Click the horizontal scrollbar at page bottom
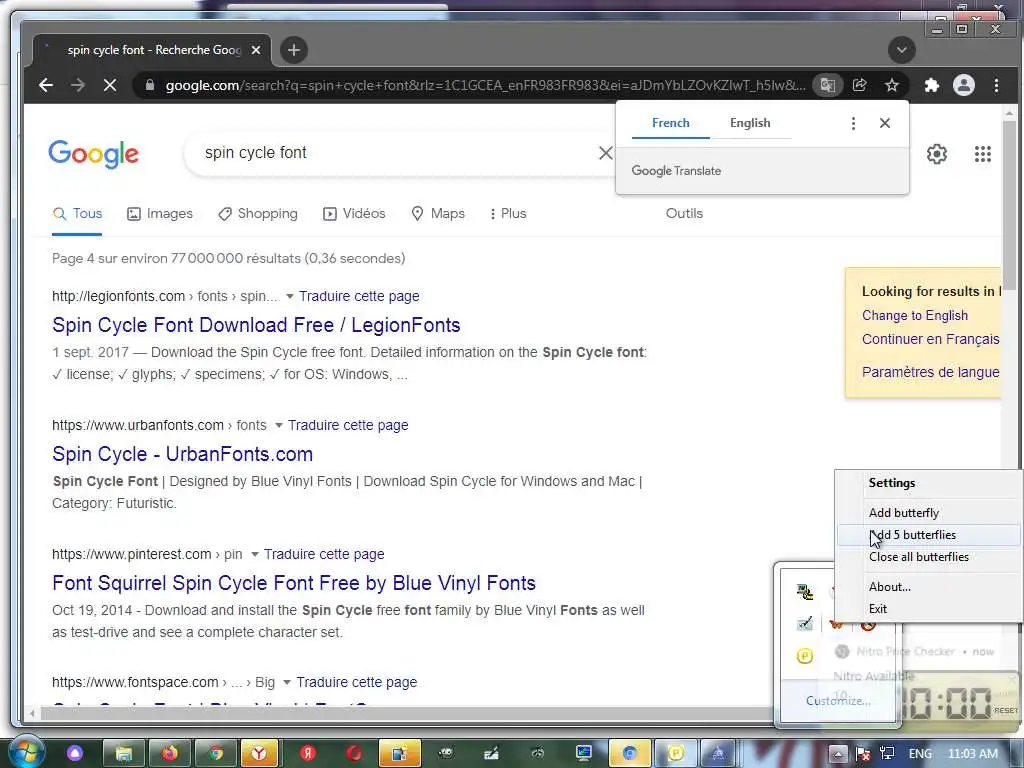This screenshot has width=1024, height=768. [405, 714]
